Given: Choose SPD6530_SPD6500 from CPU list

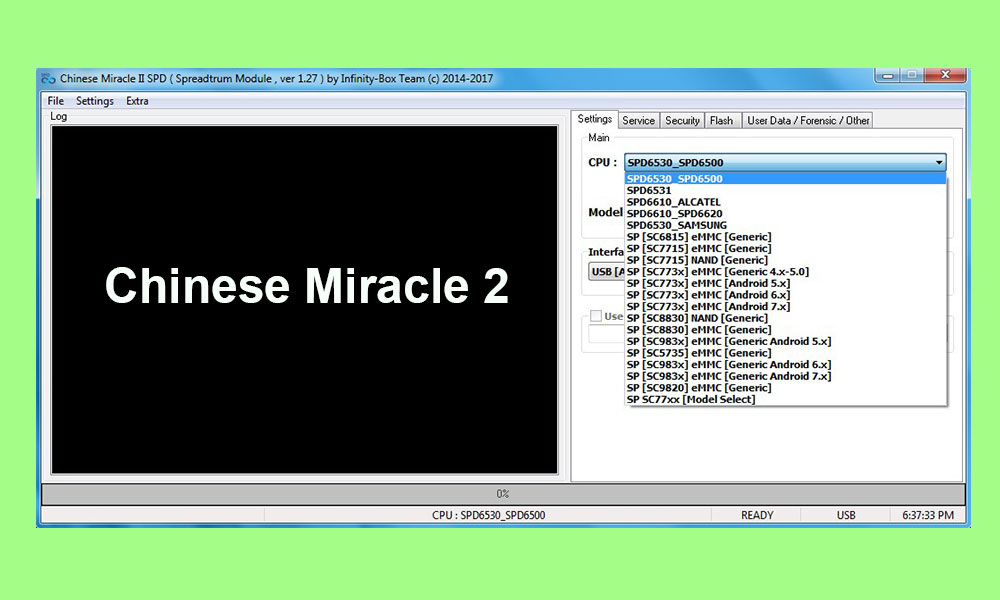Looking at the screenshot, I should 785,179.
